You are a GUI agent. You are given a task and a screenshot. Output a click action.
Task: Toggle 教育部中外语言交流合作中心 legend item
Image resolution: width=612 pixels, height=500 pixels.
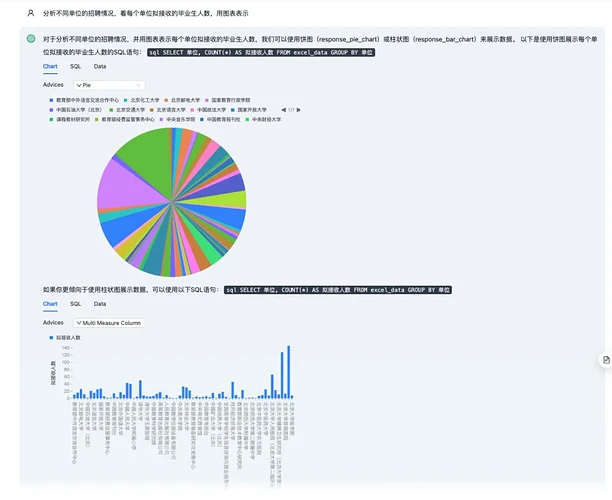click(x=86, y=100)
